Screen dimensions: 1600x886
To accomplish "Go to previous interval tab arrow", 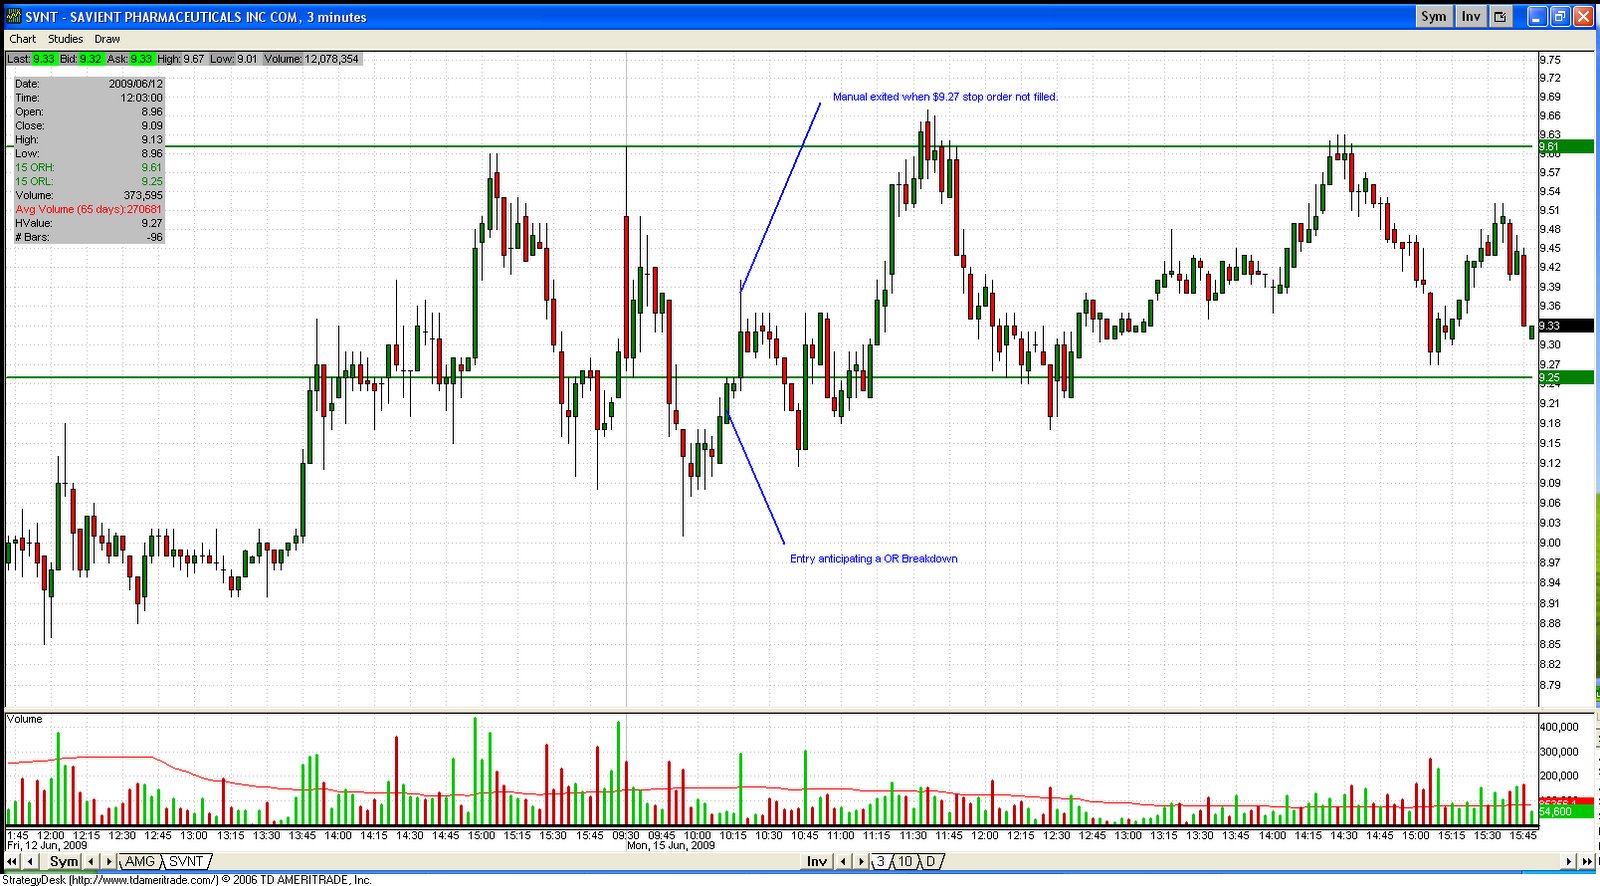I will tap(842, 861).
